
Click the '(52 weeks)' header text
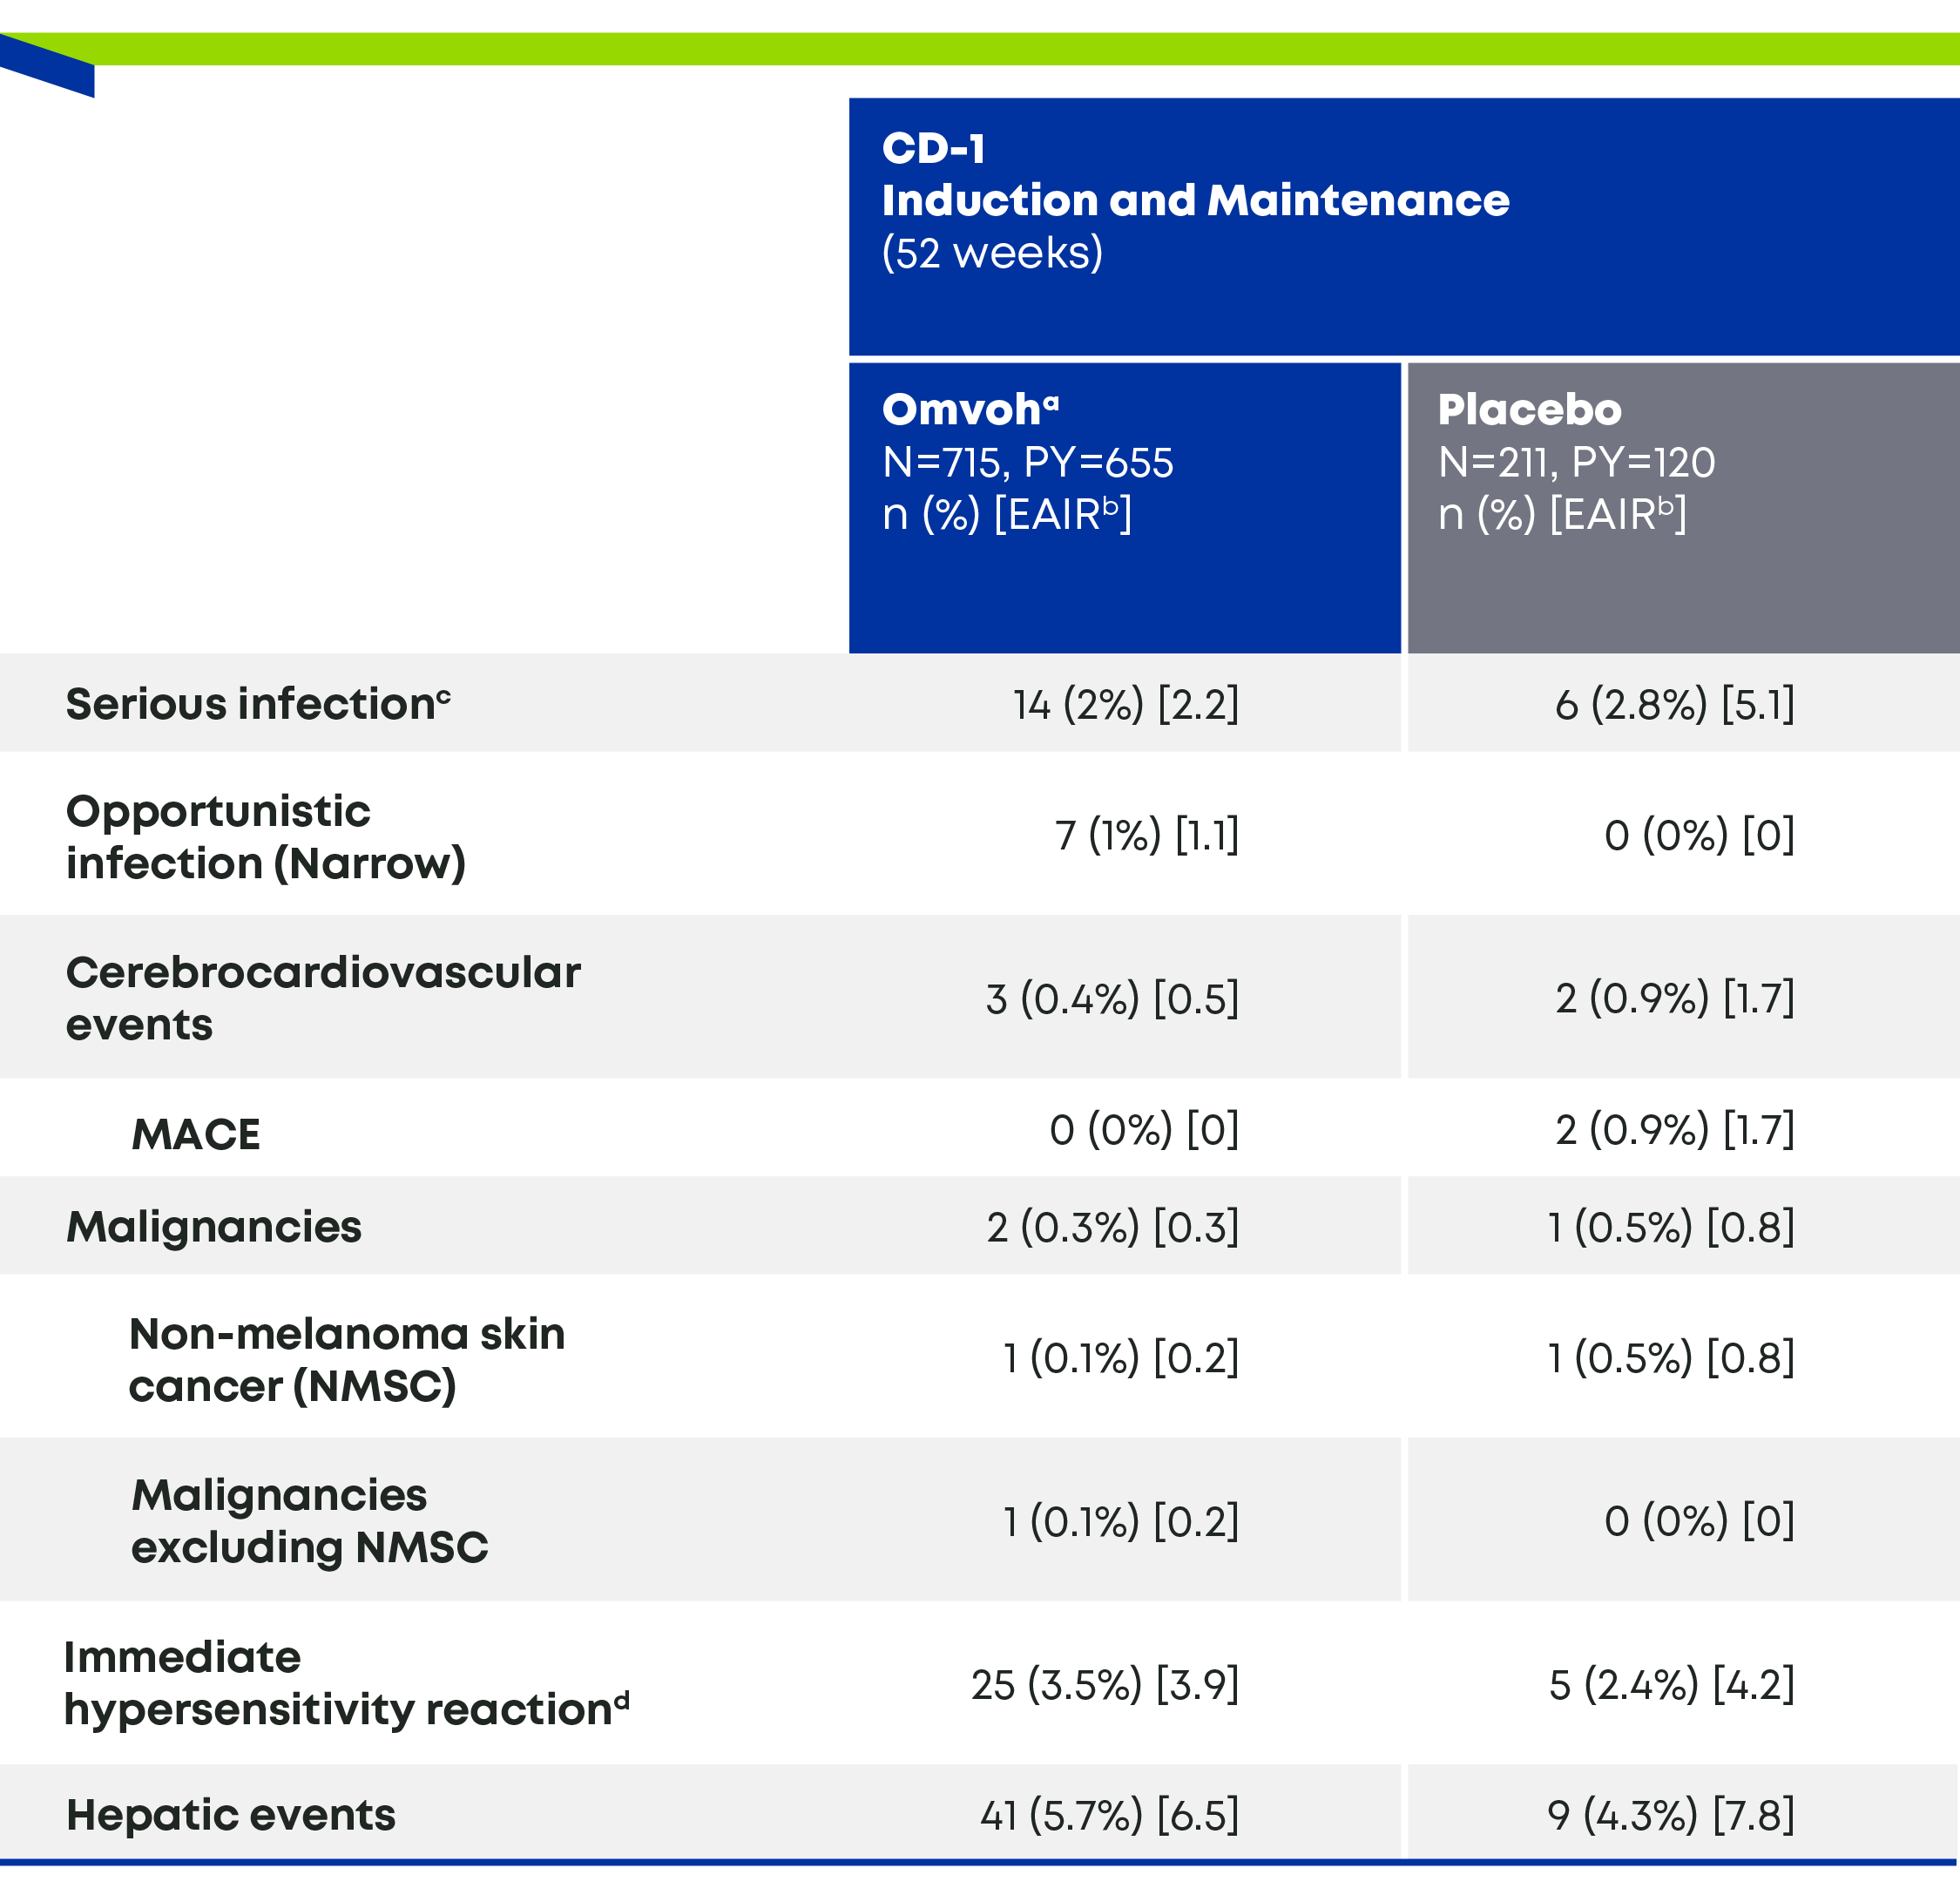pos(992,253)
